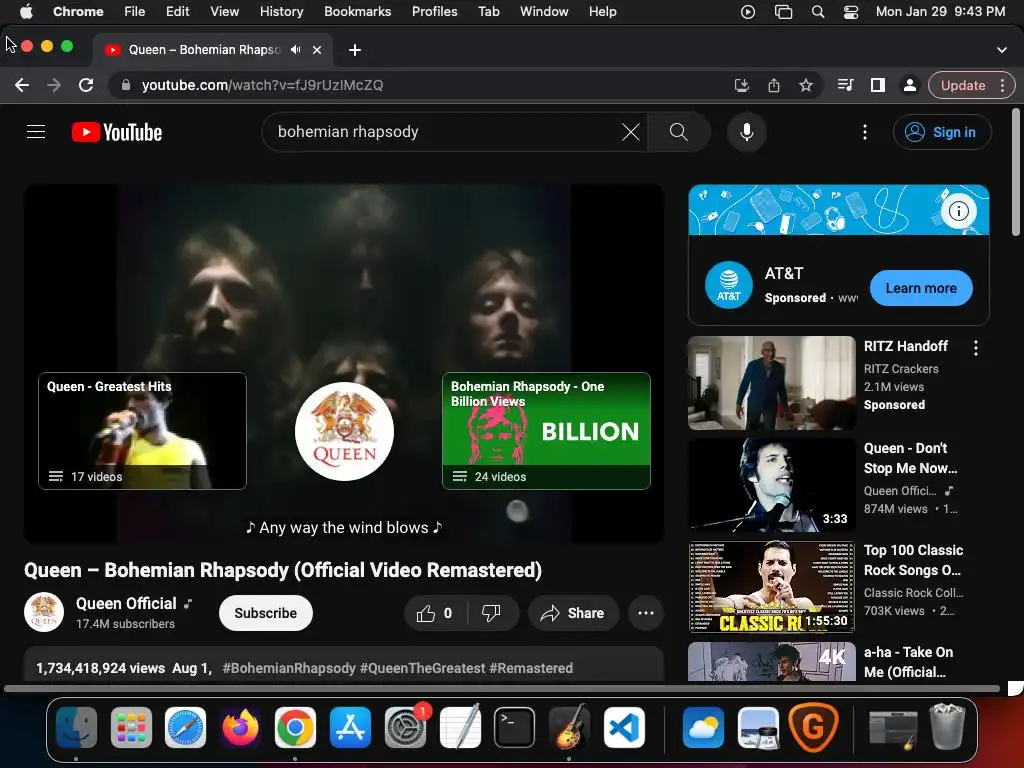The height and width of the screenshot is (768, 1024).
Task: Open Queen - Don't Stop Me Now thumbnail
Action: coord(771,485)
